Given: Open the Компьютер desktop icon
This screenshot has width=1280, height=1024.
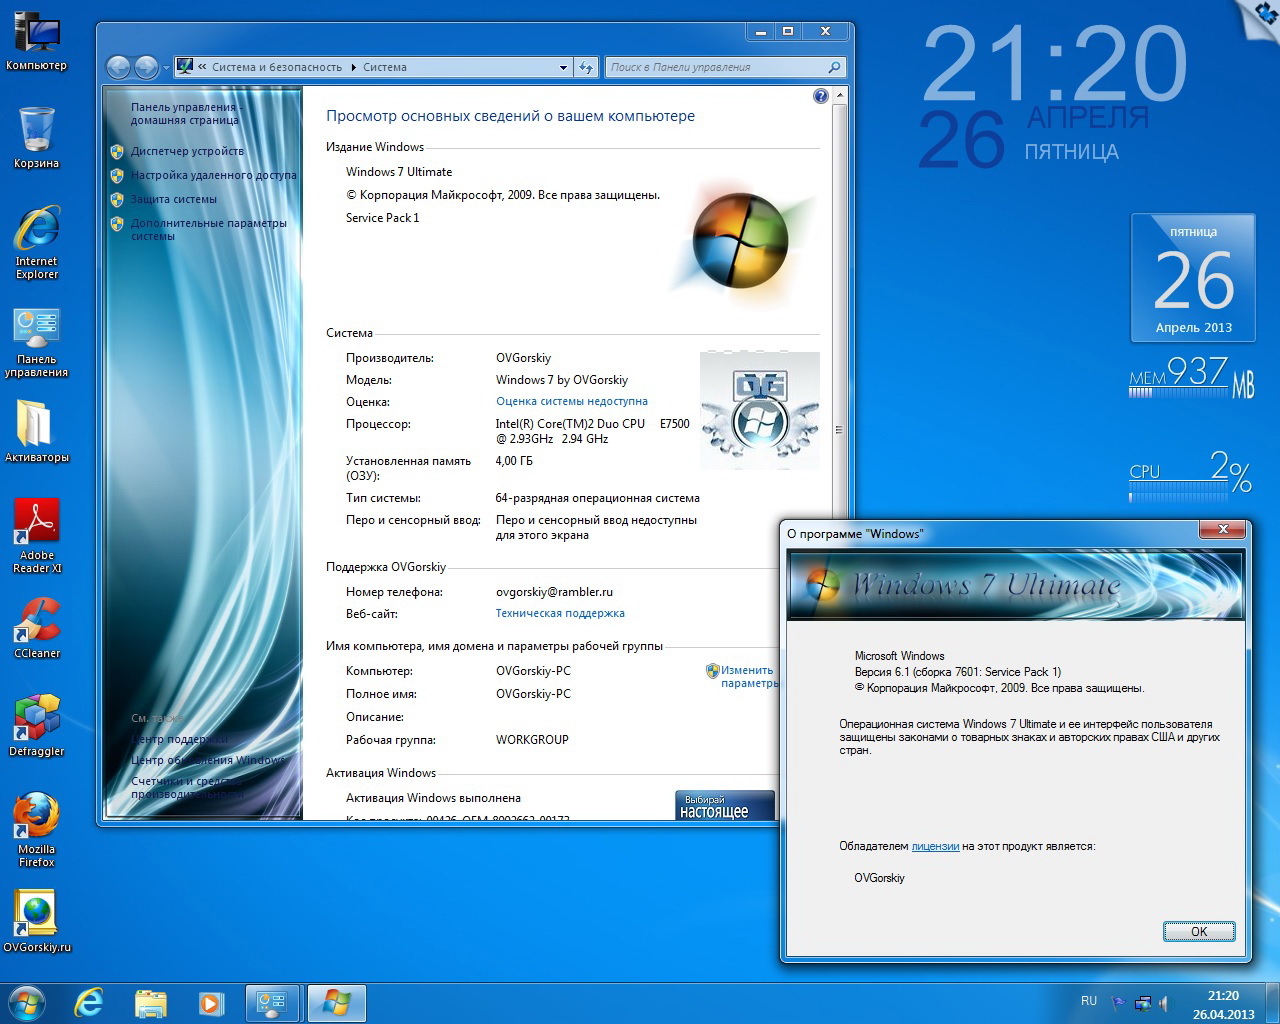Looking at the screenshot, I should 37,40.
